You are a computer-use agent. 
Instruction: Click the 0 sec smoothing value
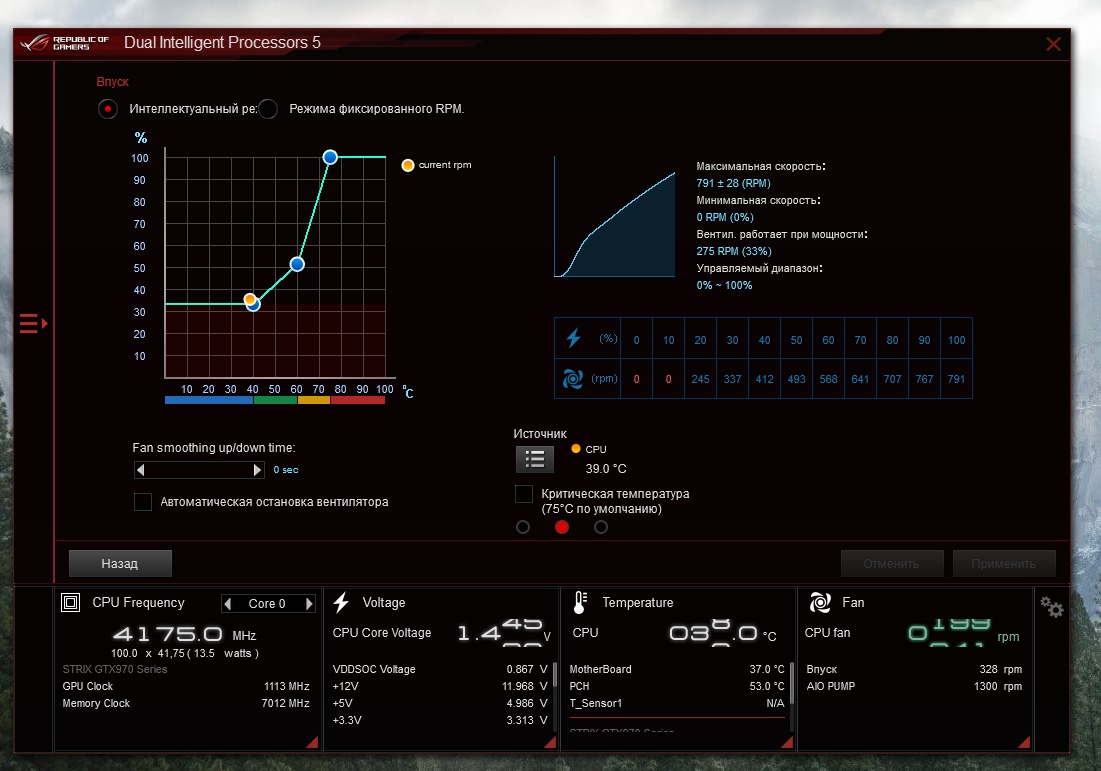point(286,470)
